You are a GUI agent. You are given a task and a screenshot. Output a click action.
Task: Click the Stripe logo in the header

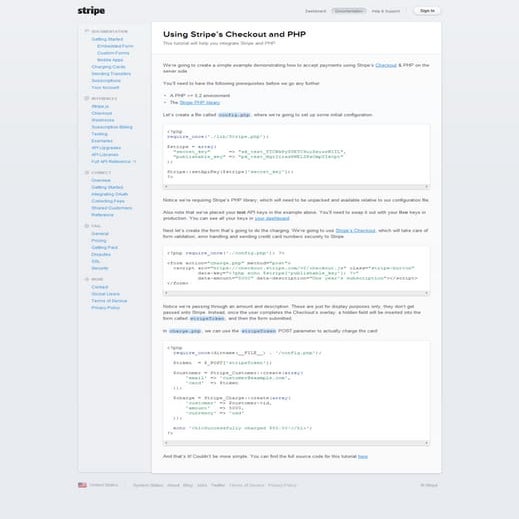pyautogui.click(x=91, y=11)
